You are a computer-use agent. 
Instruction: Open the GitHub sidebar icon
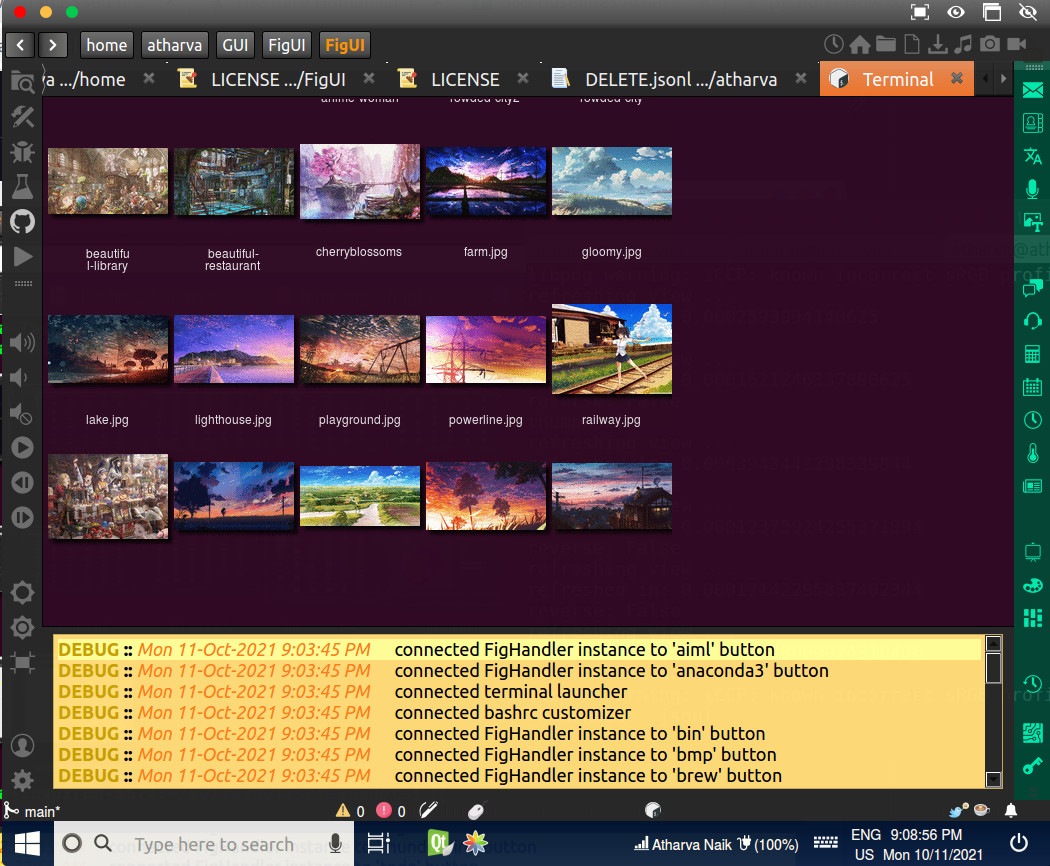pyautogui.click(x=22, y=222)
